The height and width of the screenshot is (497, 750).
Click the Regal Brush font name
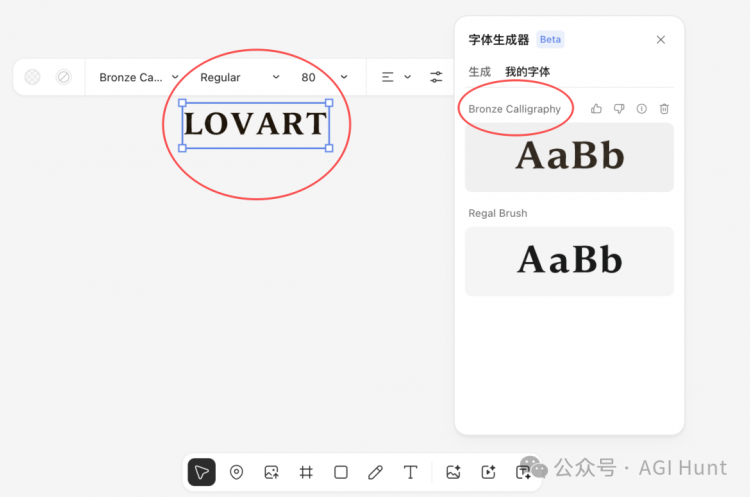(497, 213)
